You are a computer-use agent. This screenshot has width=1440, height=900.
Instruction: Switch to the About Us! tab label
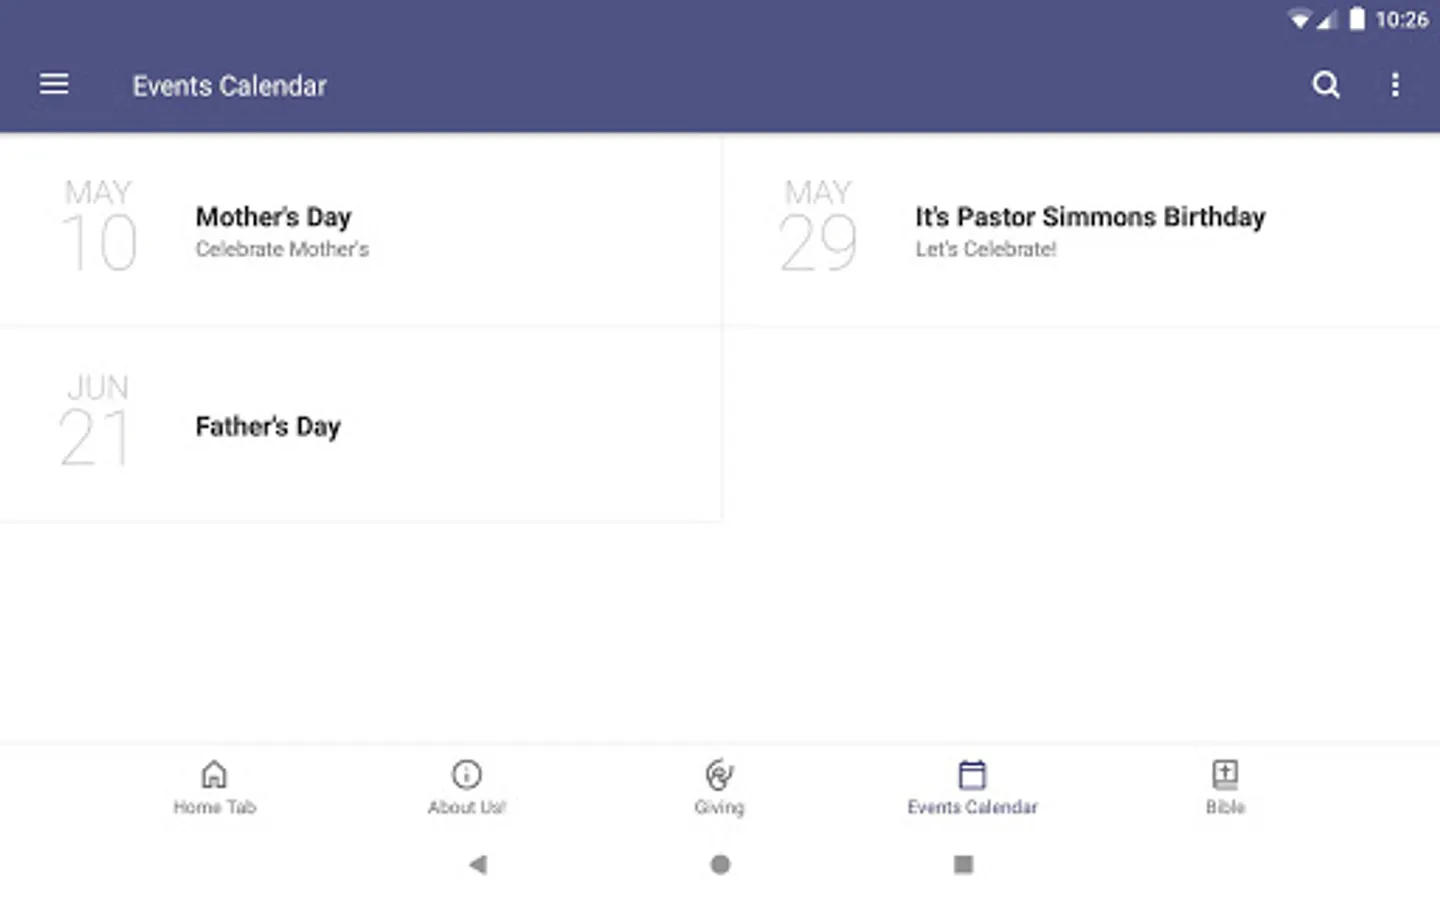coord(467,807)
